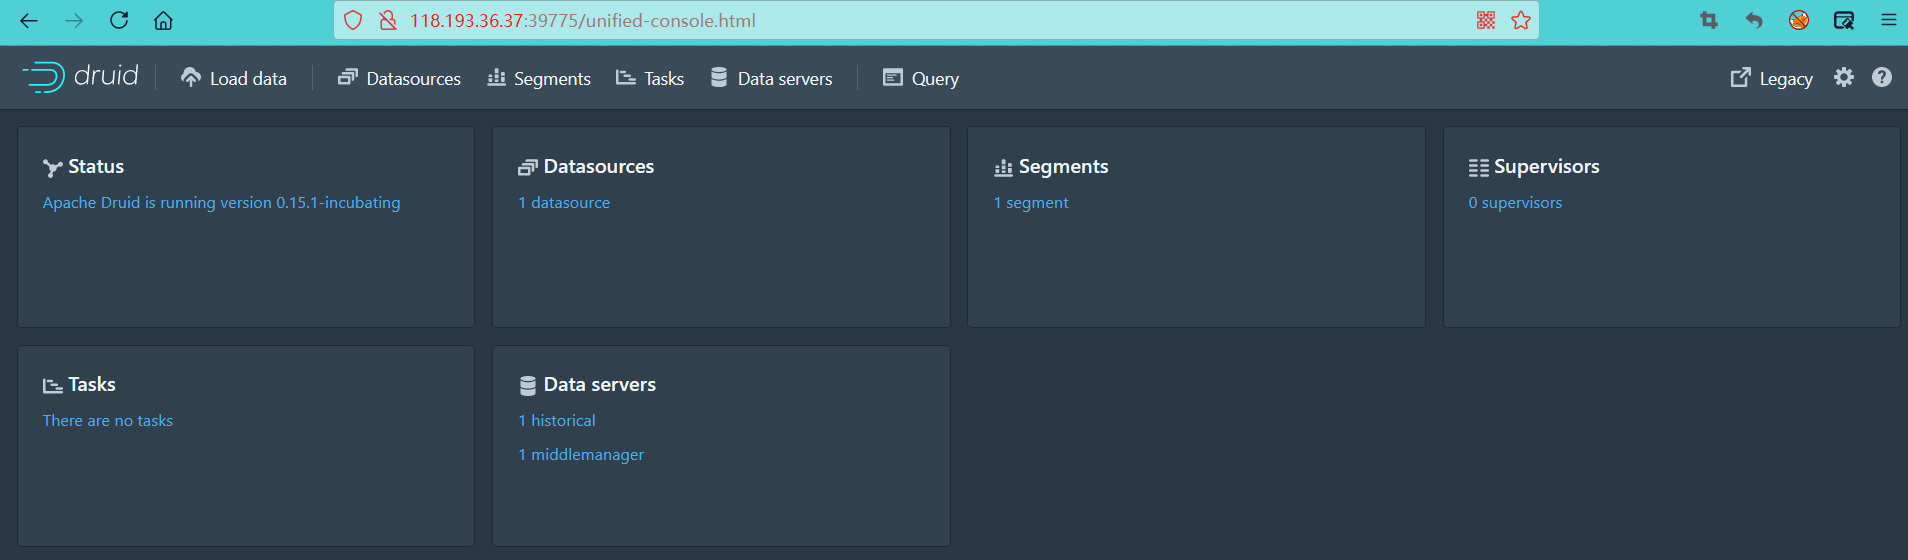The width and height of the screenshot is (1908, 560).
Task: Click the Datasources card stacked-windows icon
Action: pyautogui.click(x=528, y=168)
